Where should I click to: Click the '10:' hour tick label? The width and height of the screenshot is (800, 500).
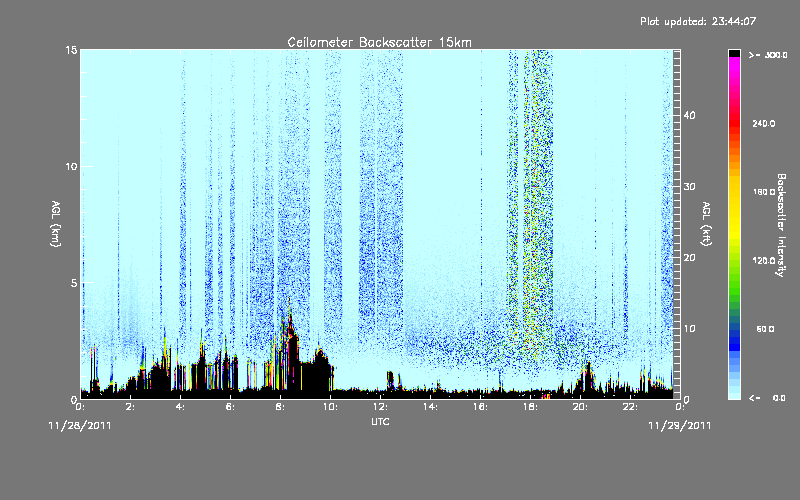tap(330, 407)
